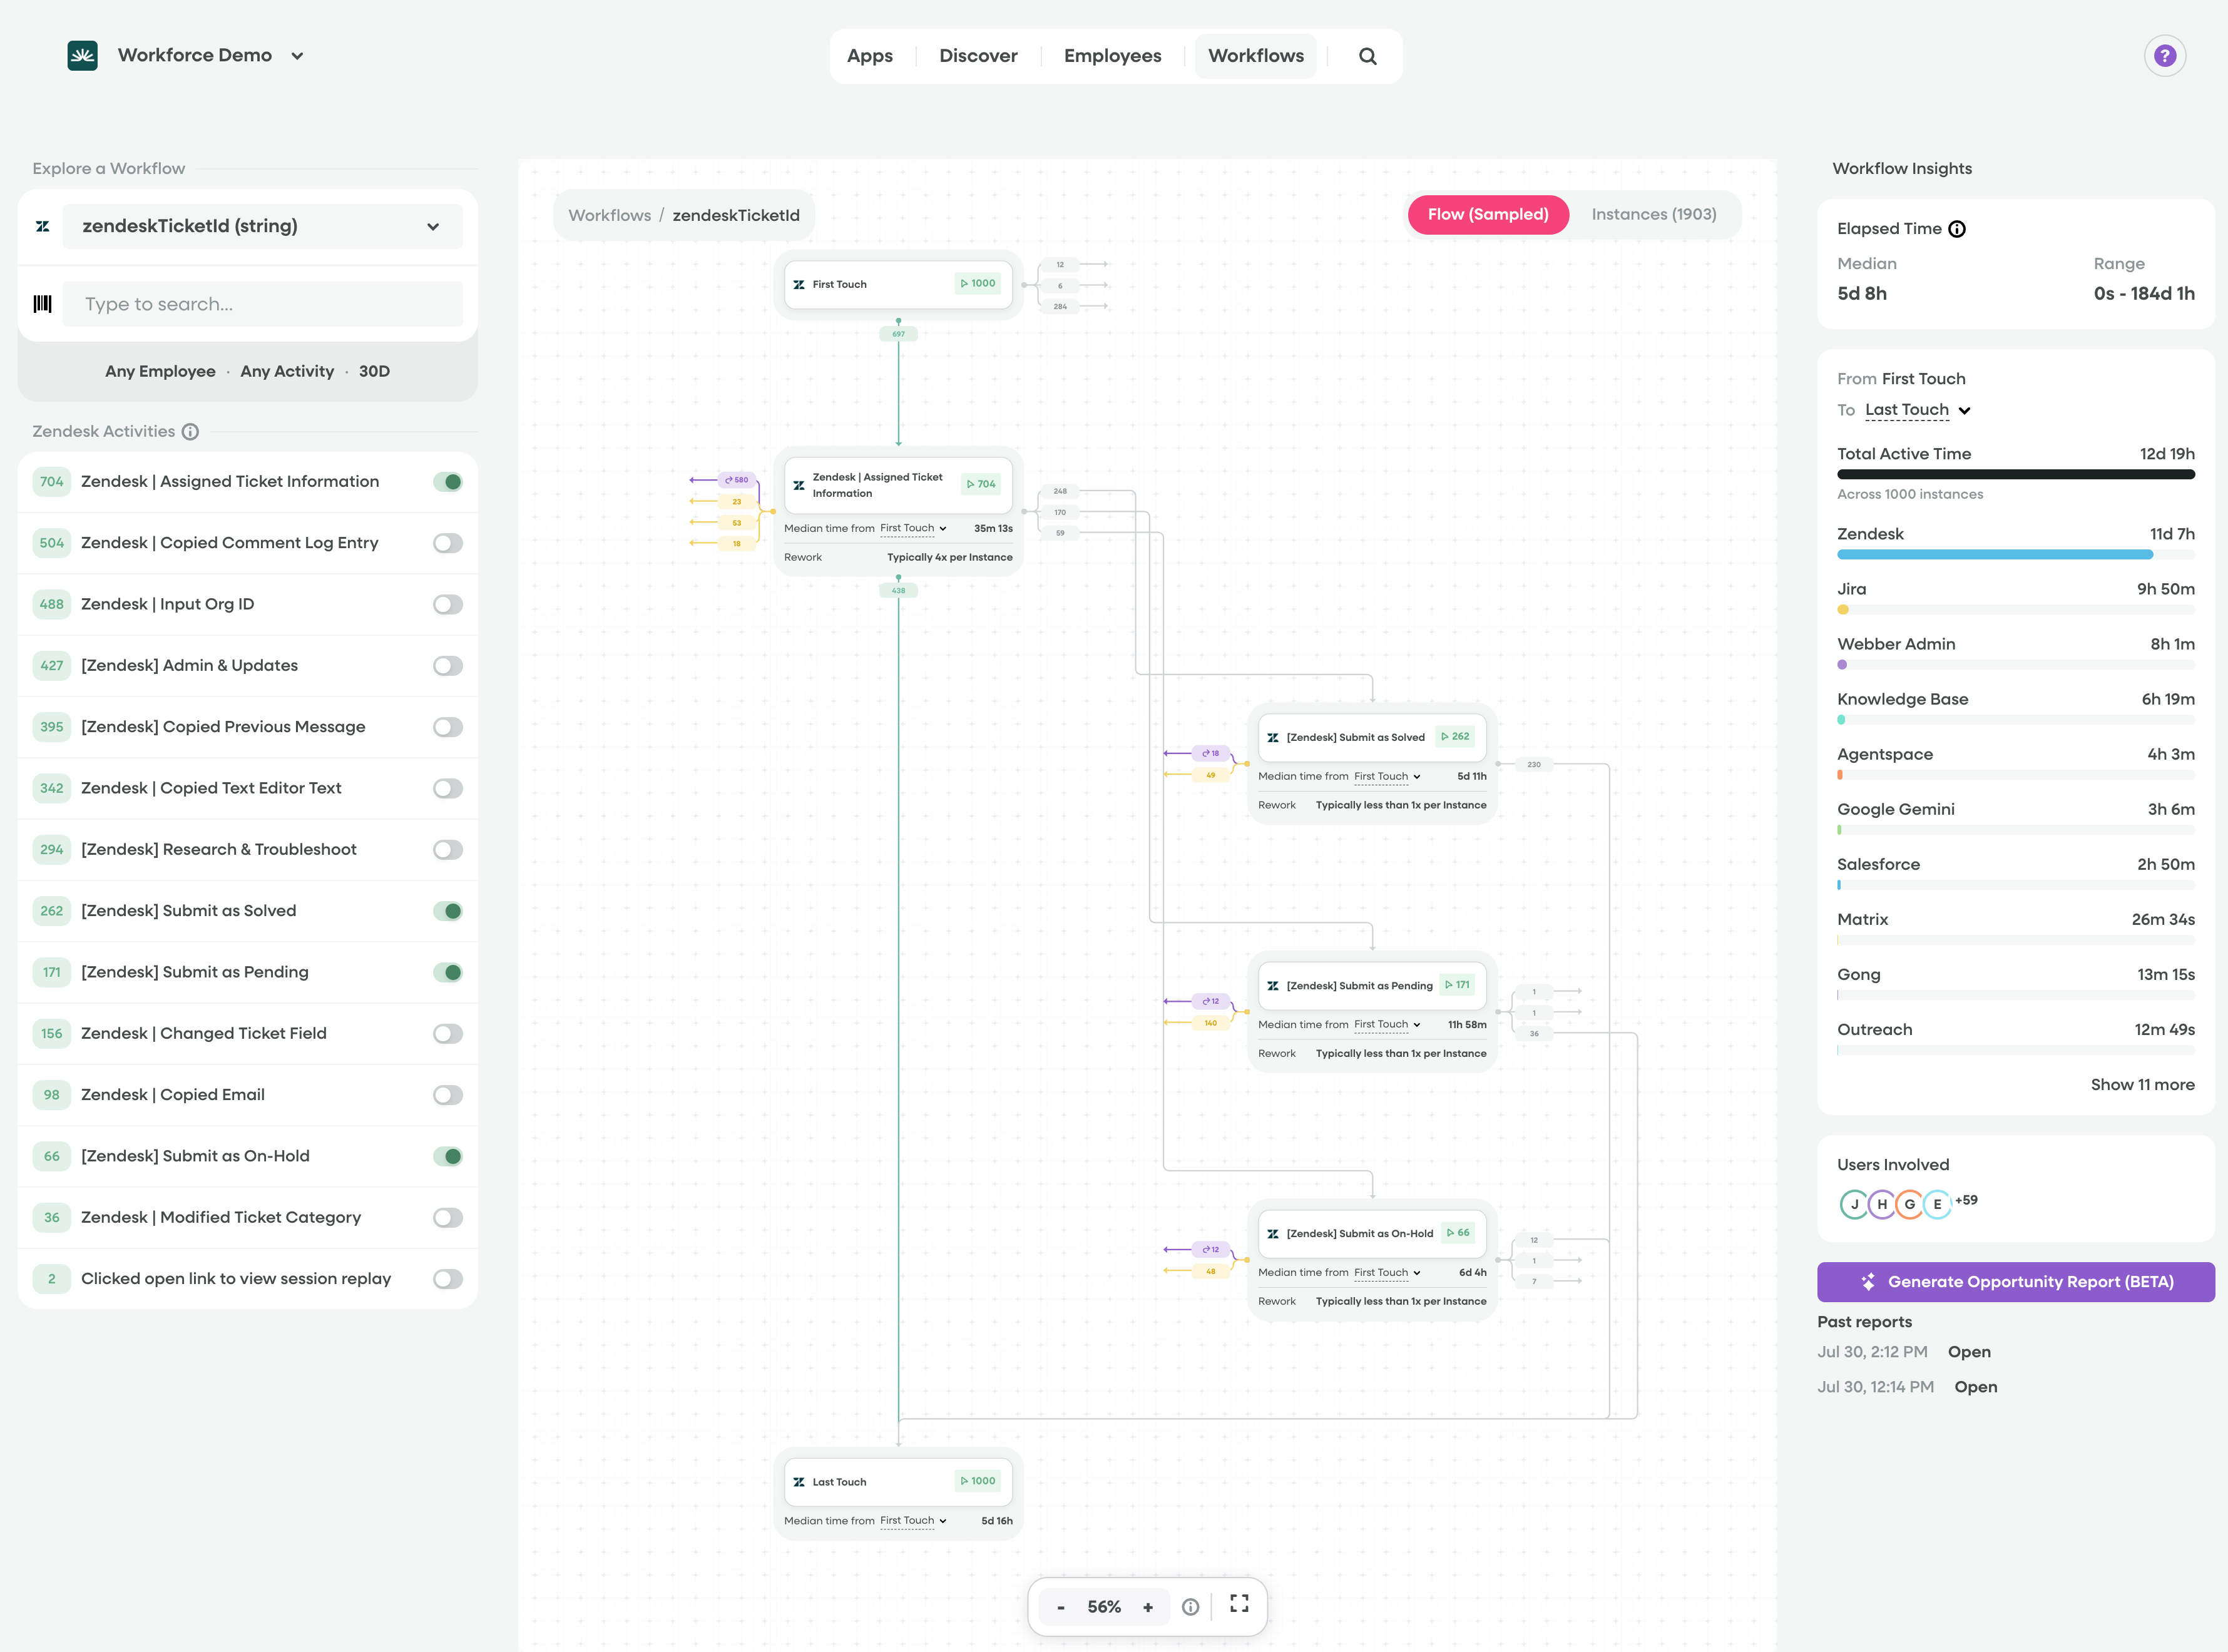2228x1652 pixels.
Task: Click user avatar H in Users Involved
Action: (1882, 1204)
